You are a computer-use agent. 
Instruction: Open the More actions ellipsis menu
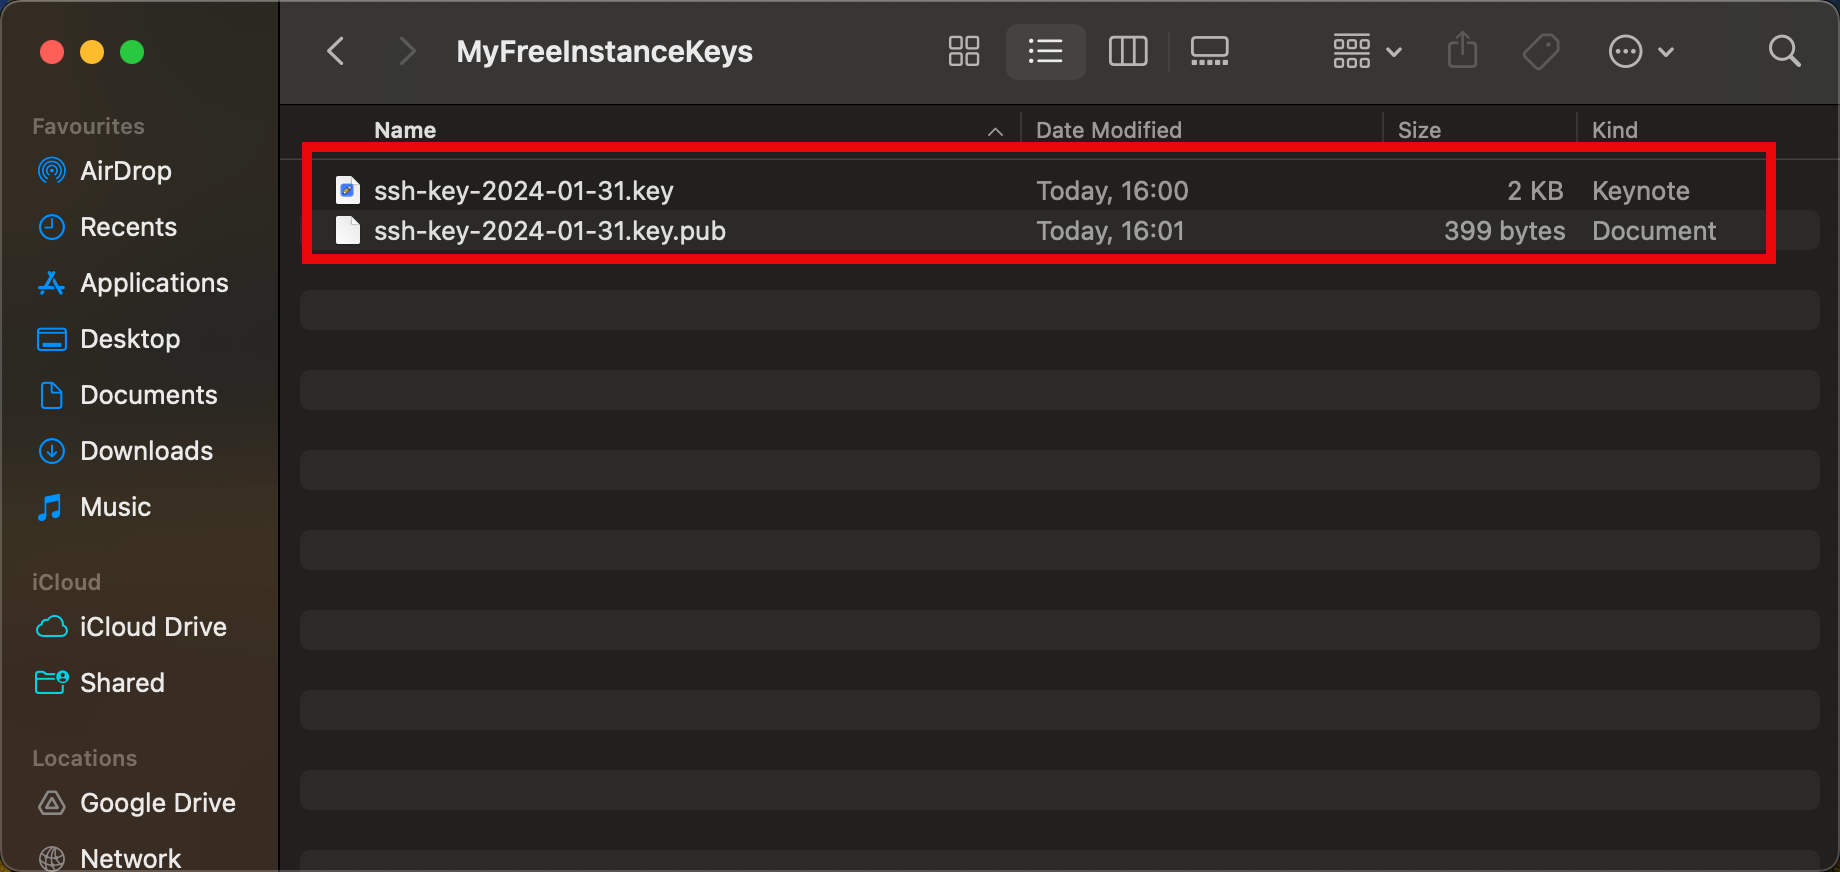pyautogui.click(x=1640, y=51)
